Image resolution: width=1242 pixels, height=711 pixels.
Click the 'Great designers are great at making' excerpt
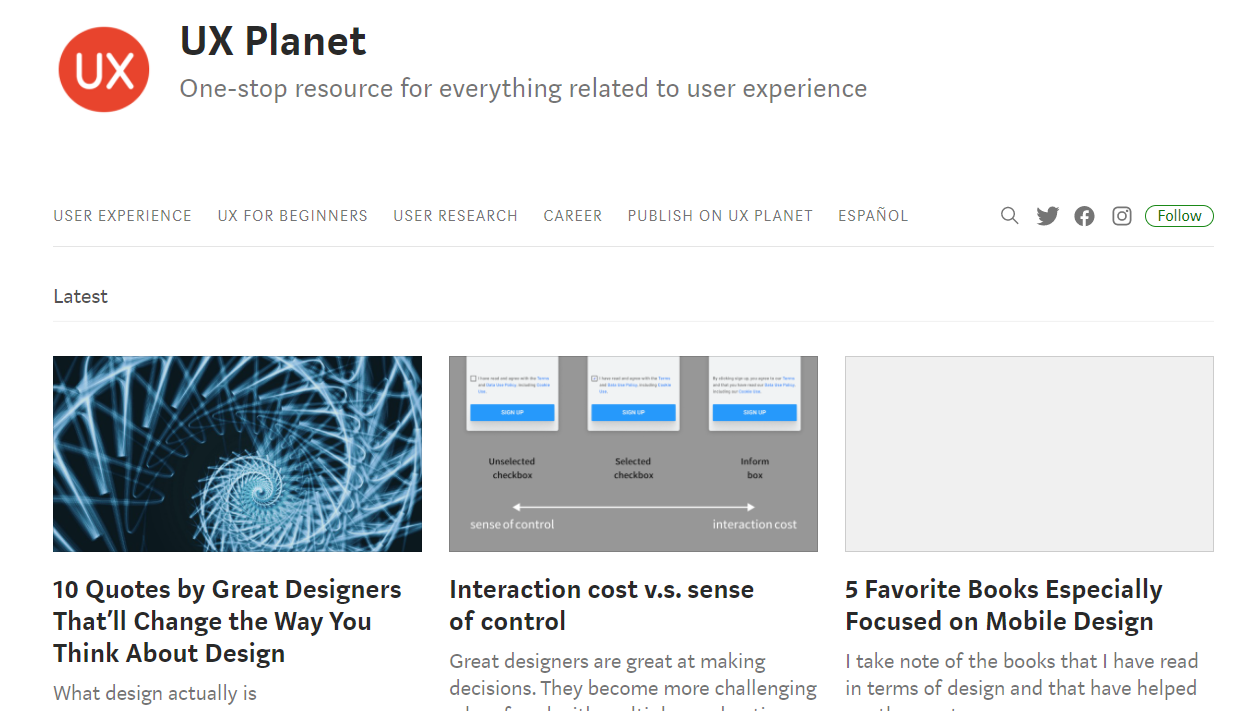coord(632,680)
